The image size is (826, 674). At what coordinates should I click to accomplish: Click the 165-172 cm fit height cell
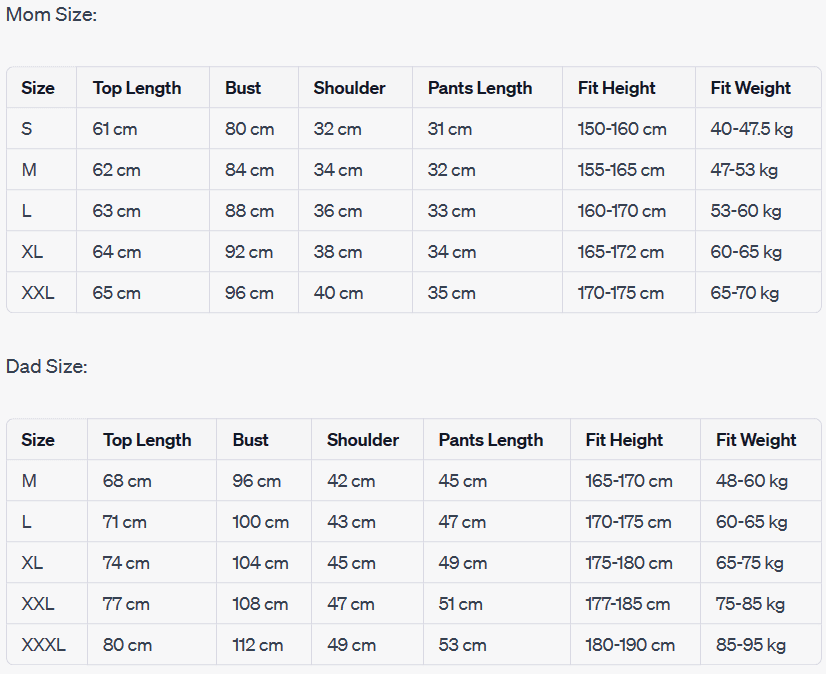(x=620, y=252)
